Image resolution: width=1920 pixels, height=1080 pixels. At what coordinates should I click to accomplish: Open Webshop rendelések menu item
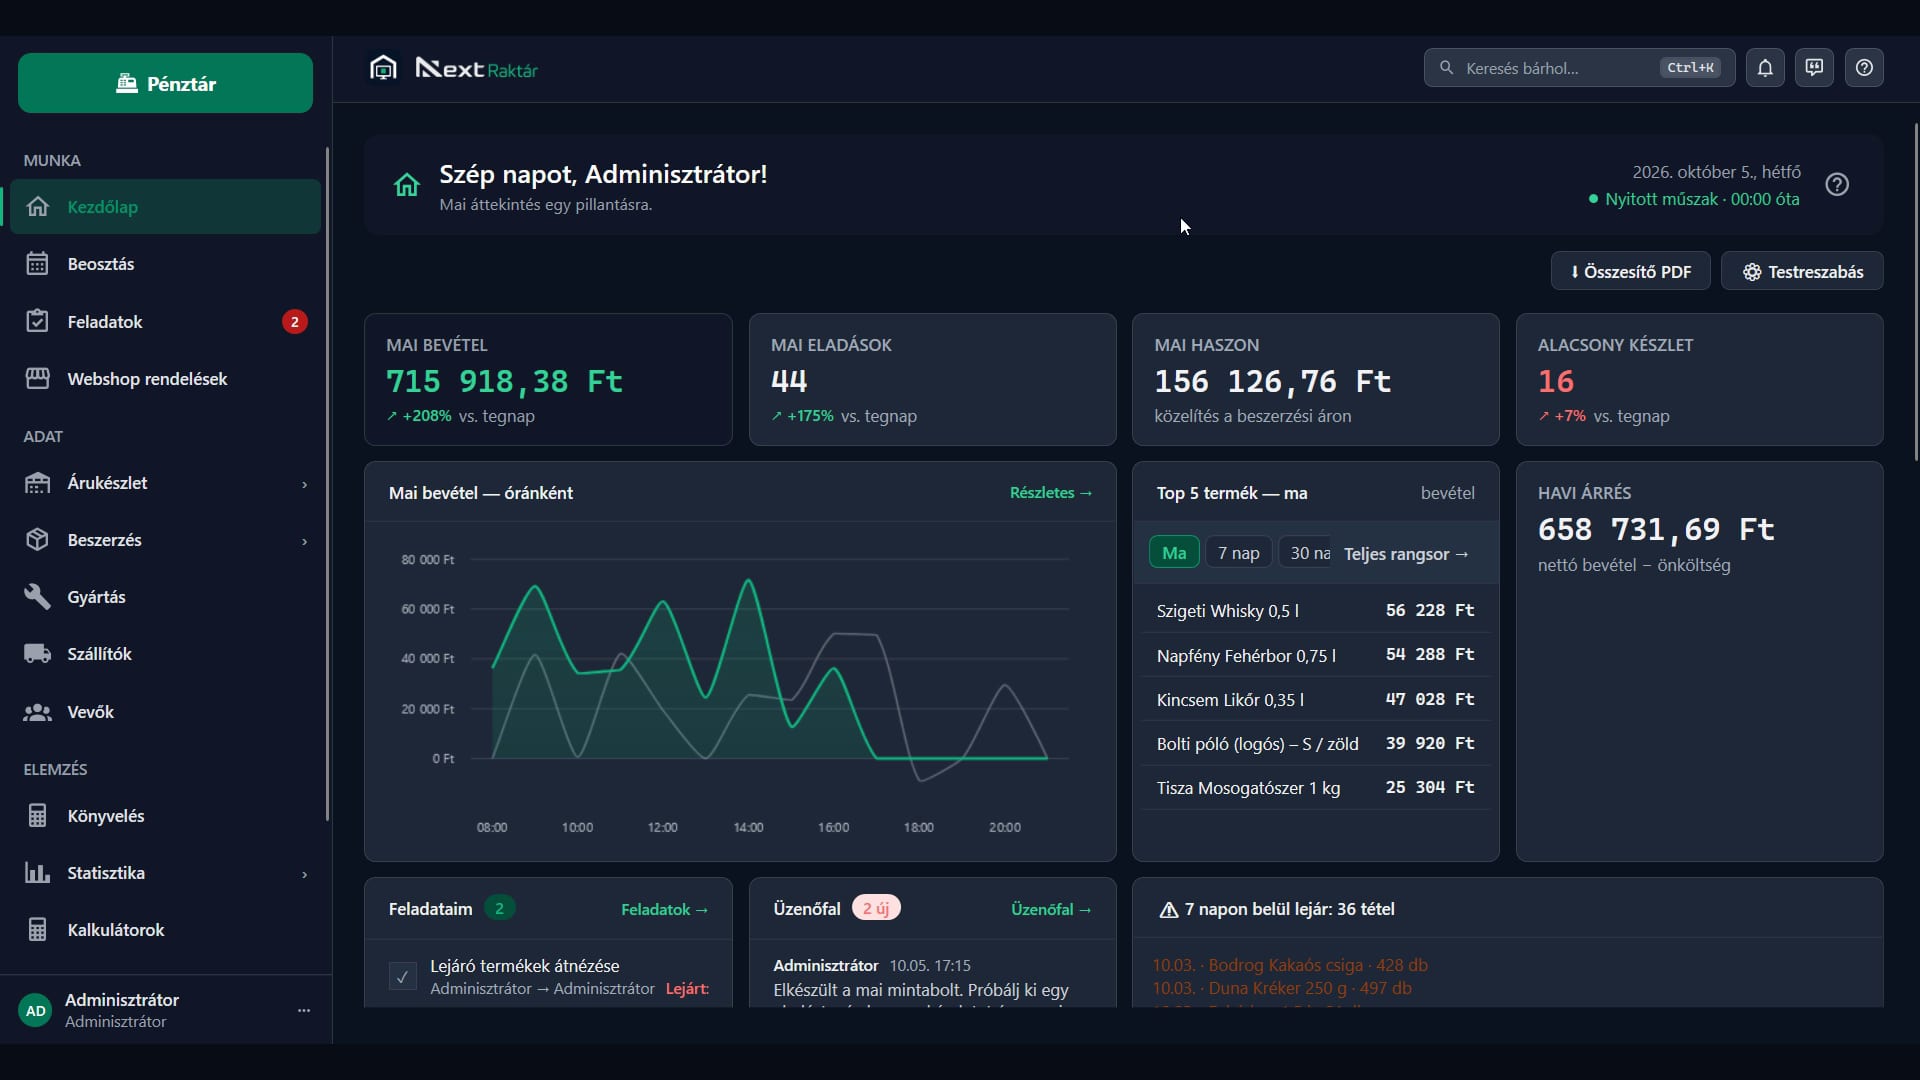pyautogui.click(x=166, y=379)
